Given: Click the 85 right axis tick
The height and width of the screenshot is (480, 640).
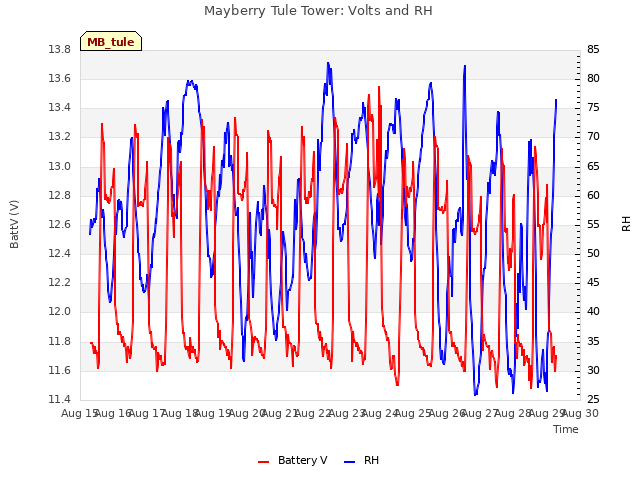Looking at the screenshot, I should click(593, 50).
